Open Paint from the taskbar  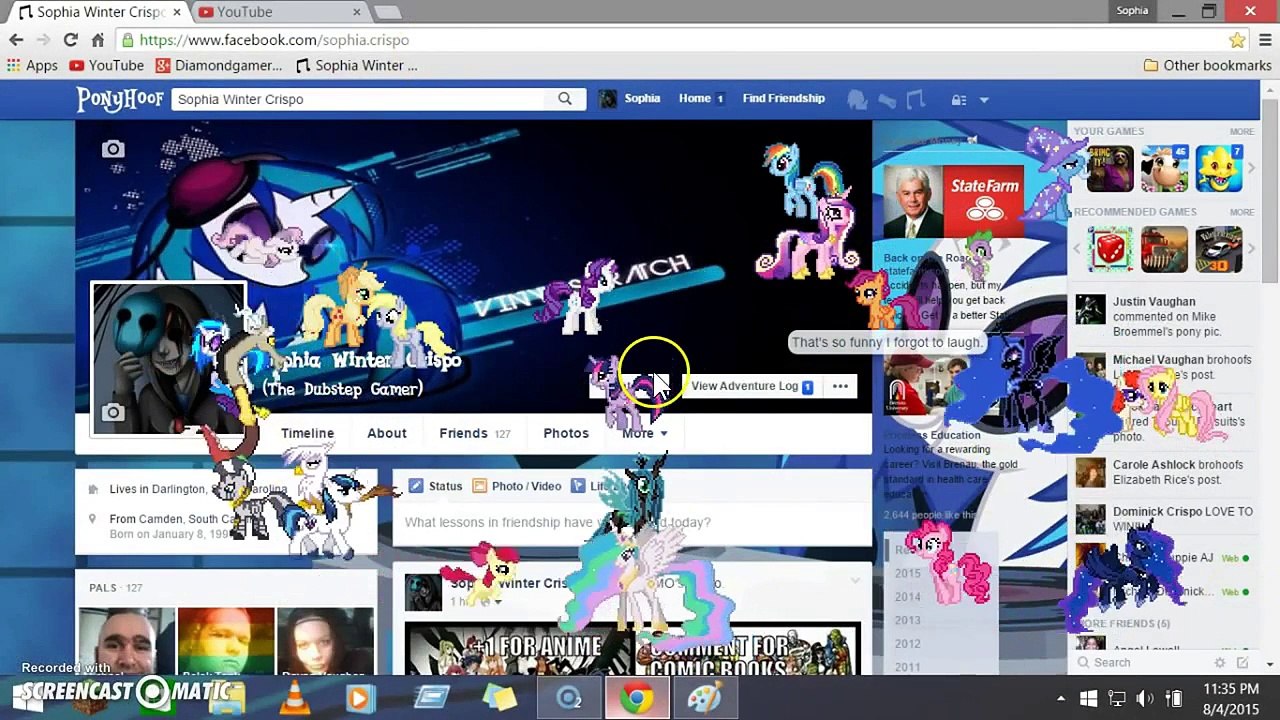pos(704,696)
